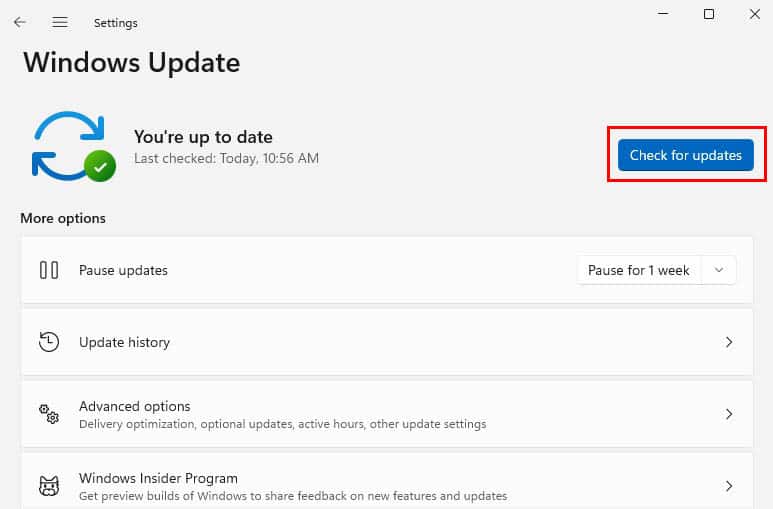The image size is (773, 509).
Task: Click the Windows Insider cat icon
Action: (x=49, y=486)
